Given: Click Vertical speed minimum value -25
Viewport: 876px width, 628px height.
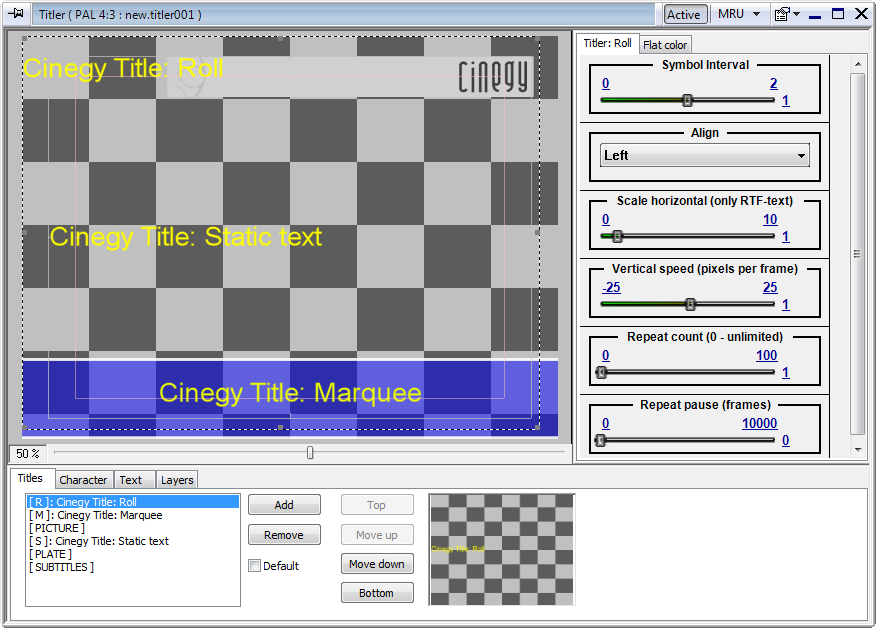Looking at the screenshot, I should point(611,287).
